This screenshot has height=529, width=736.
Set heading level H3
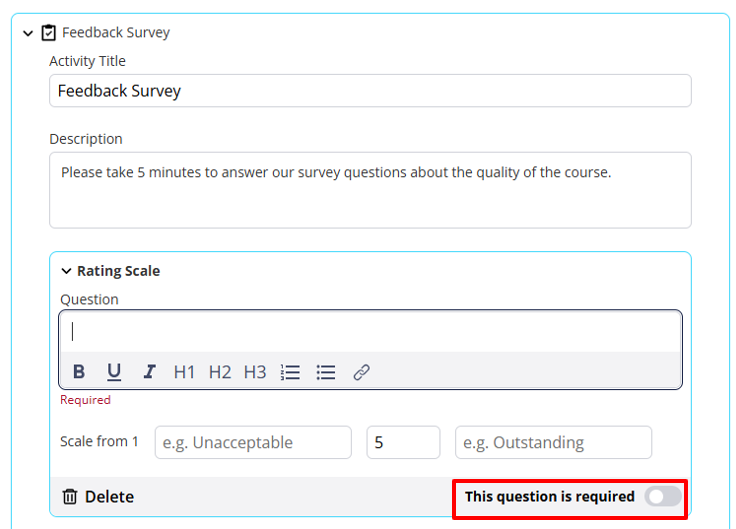[255, 372]
